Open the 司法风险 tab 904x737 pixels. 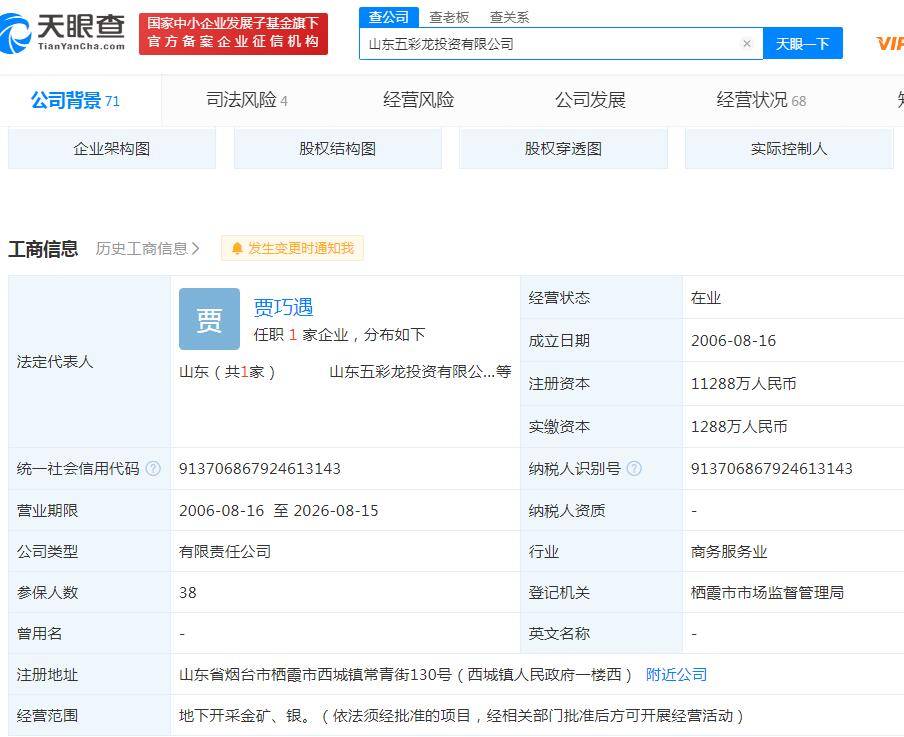click(242, 100)
